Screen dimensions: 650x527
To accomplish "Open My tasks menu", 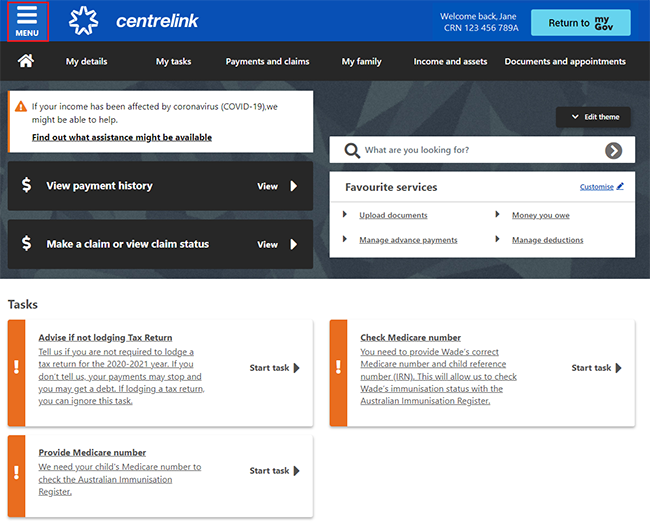I will click(x=174, y=61).
